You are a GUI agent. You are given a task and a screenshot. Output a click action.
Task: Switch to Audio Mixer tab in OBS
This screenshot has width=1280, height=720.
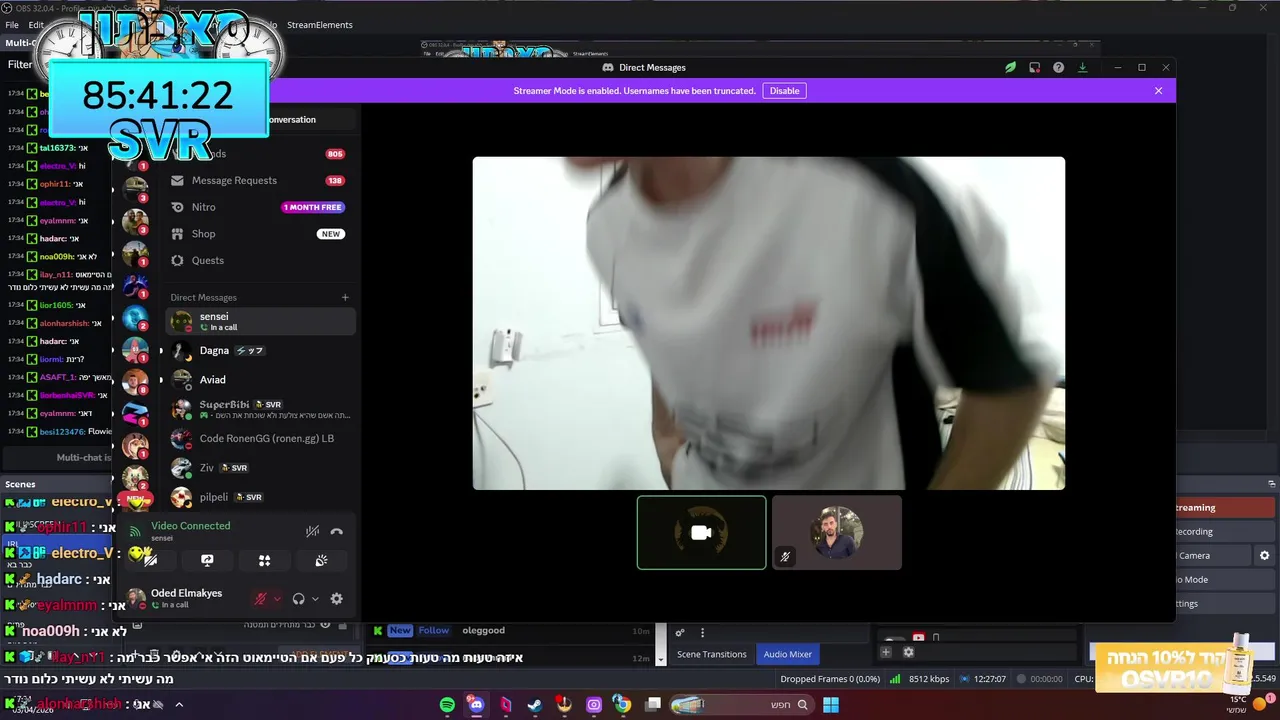pyautogui.click(x=788, y=654)
